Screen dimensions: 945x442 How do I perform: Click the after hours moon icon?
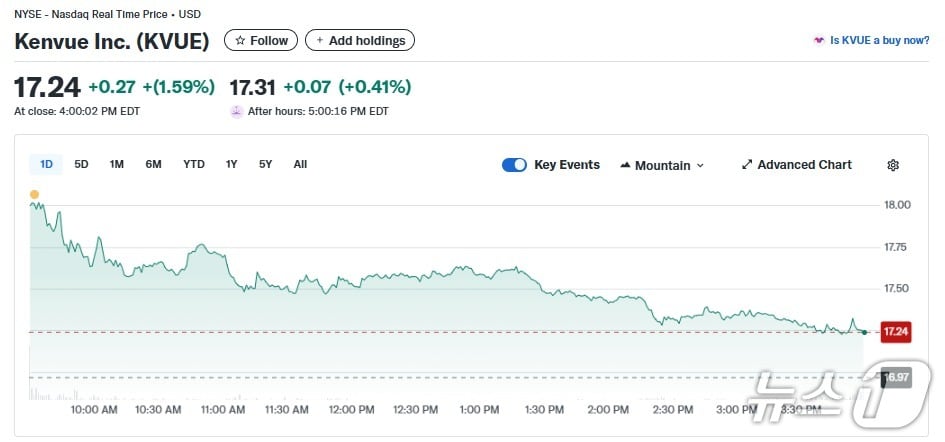pos(236,111)
